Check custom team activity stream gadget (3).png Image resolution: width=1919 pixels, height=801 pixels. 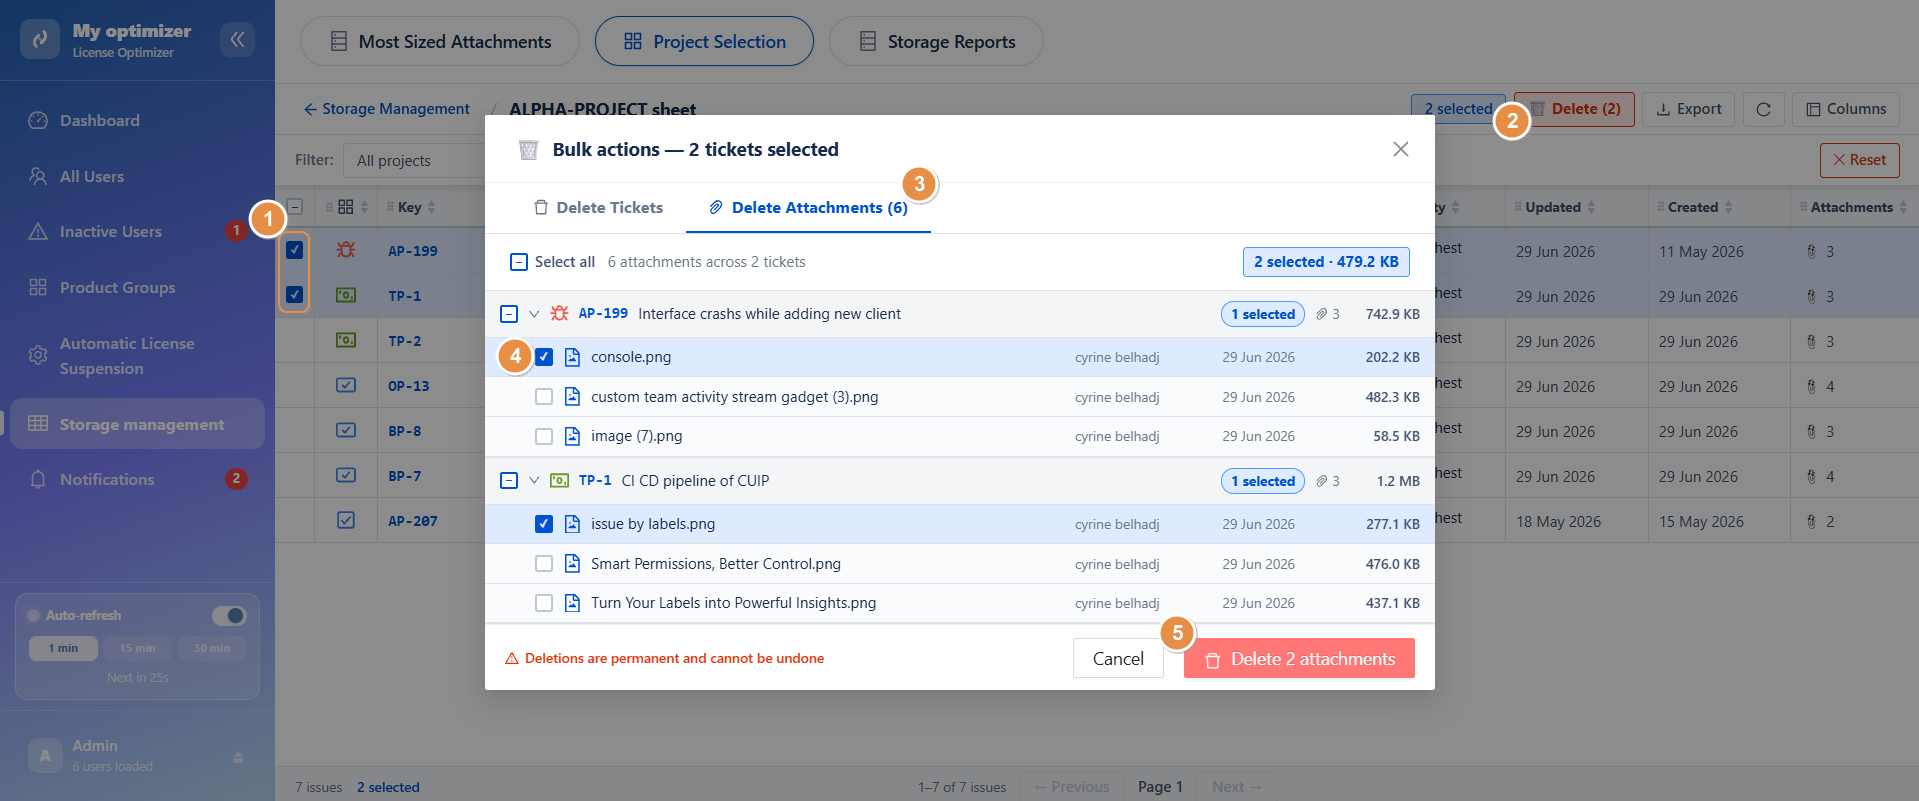pos(543,397)
